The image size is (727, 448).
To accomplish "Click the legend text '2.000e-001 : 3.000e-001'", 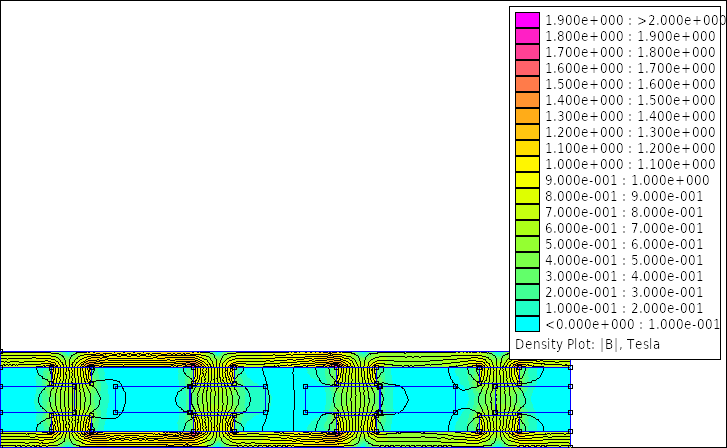I will coord(624,292).
